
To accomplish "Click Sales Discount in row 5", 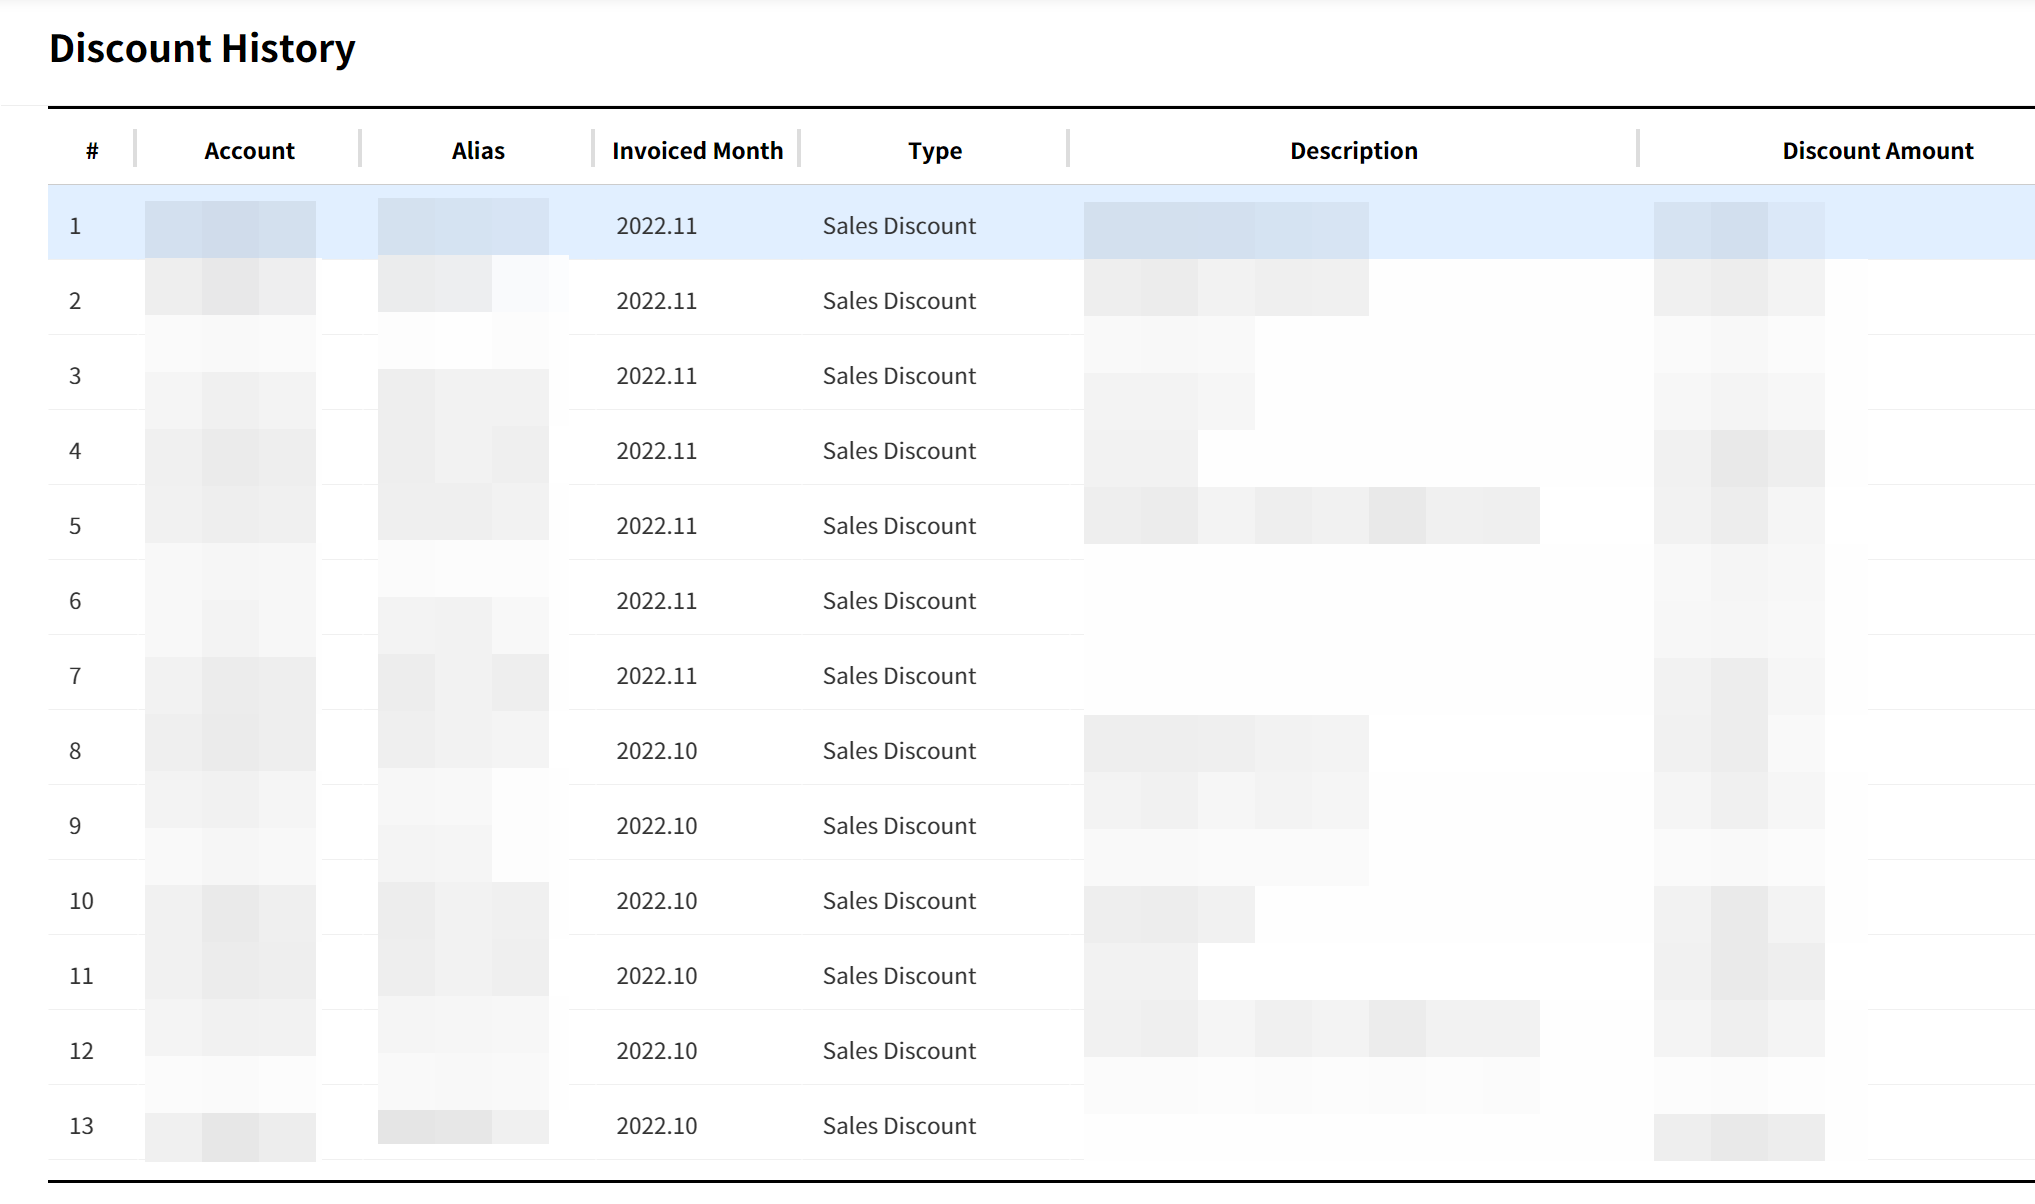I will (x=899, y=526).
